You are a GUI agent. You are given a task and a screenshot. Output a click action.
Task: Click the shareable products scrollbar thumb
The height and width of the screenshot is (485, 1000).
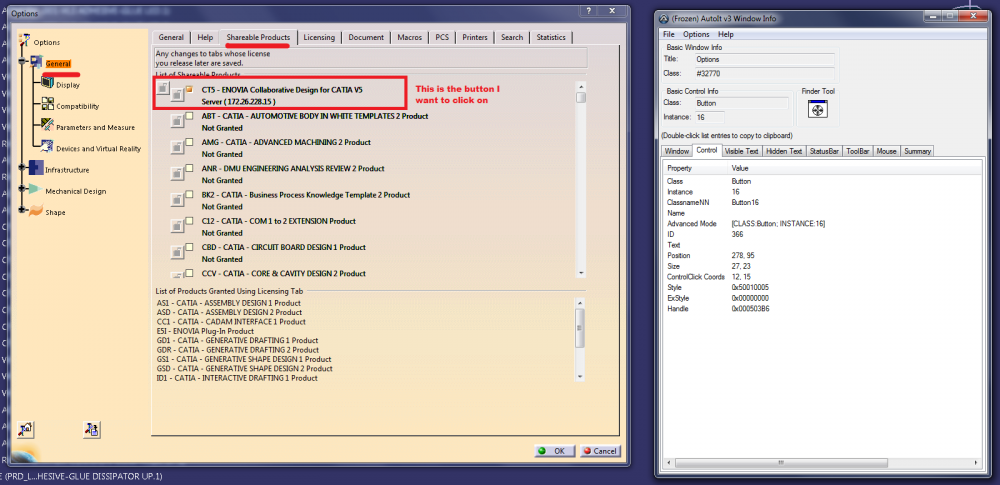pos(580,97)
